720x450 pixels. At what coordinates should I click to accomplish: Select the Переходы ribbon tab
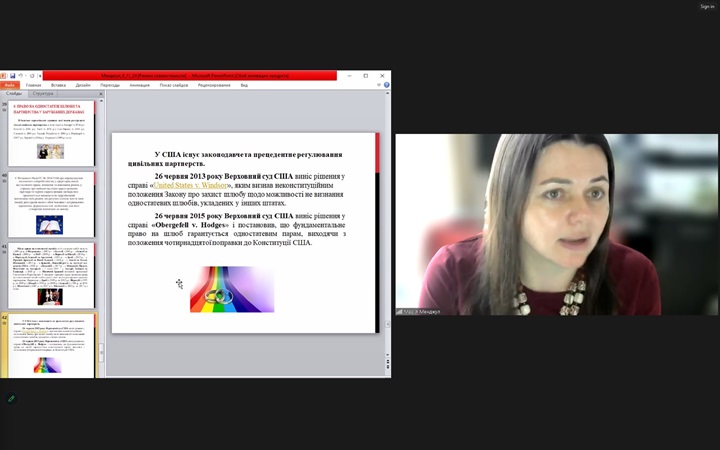110,85
